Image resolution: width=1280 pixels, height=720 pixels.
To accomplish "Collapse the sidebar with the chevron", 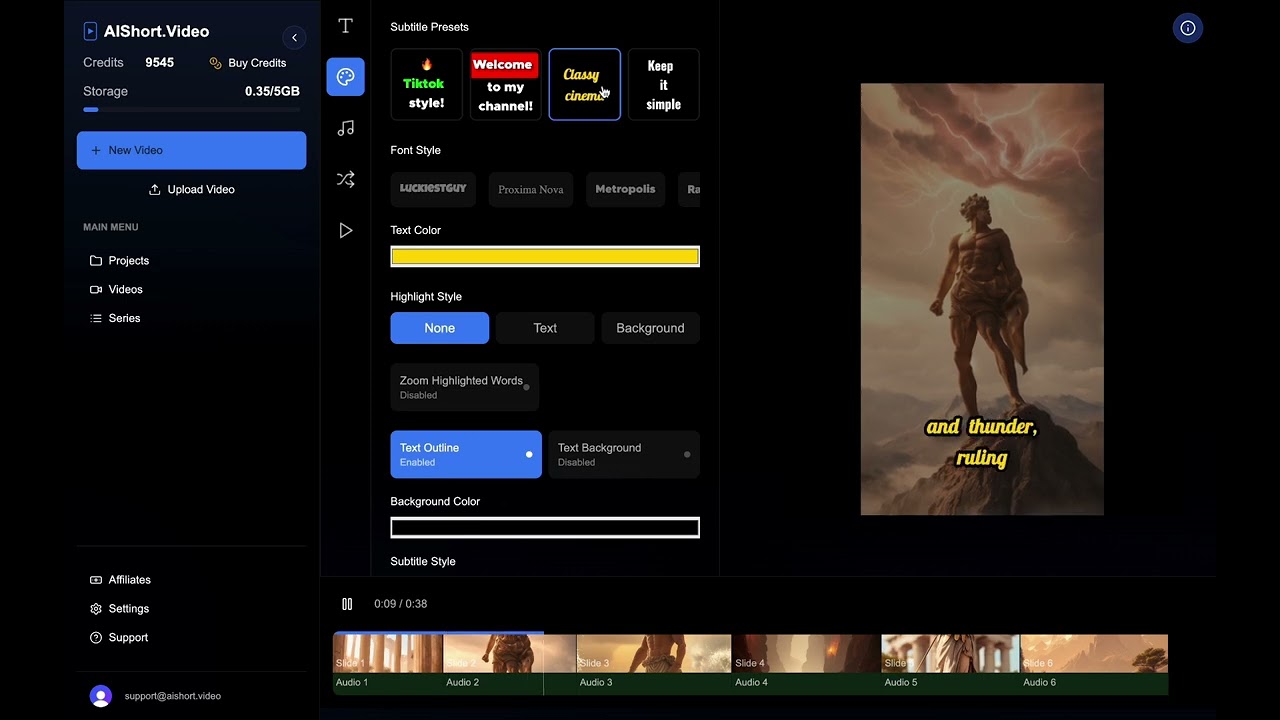I will tap(294, 37).
